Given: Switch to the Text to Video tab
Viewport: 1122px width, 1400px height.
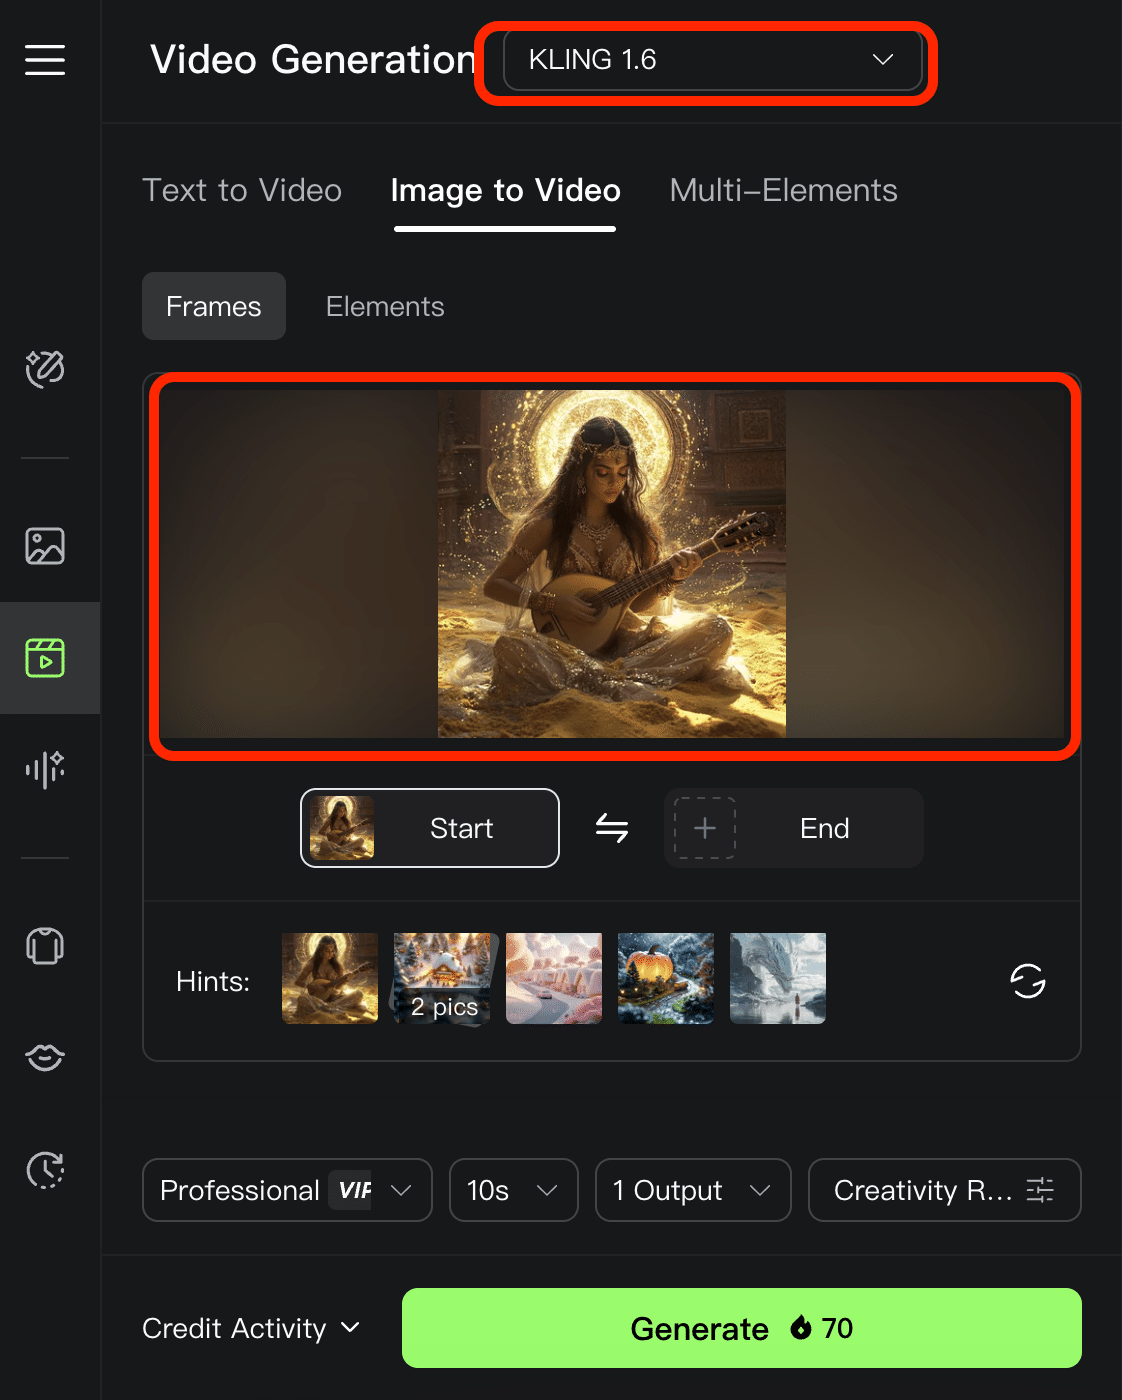Looking at the screenshot, I should coord(242,190).
